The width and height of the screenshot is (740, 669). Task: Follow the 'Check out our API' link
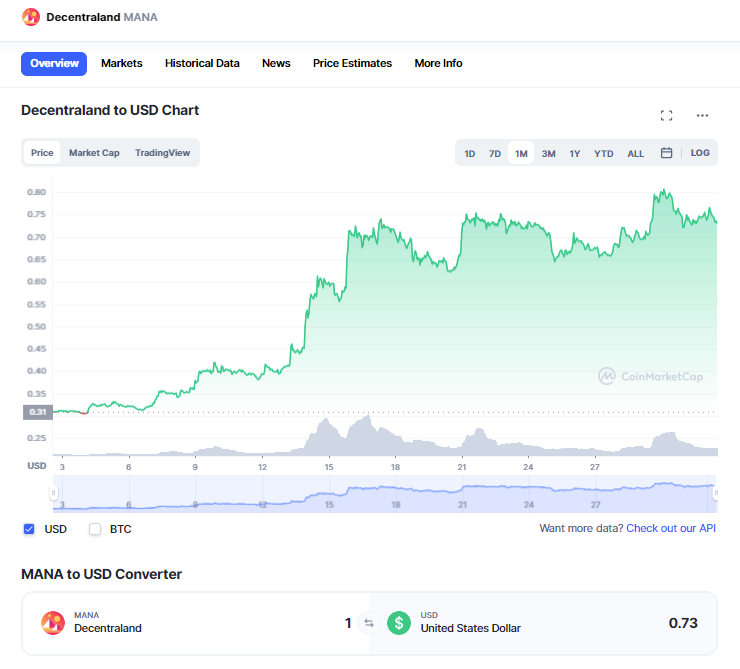click(x=671, y=528)
